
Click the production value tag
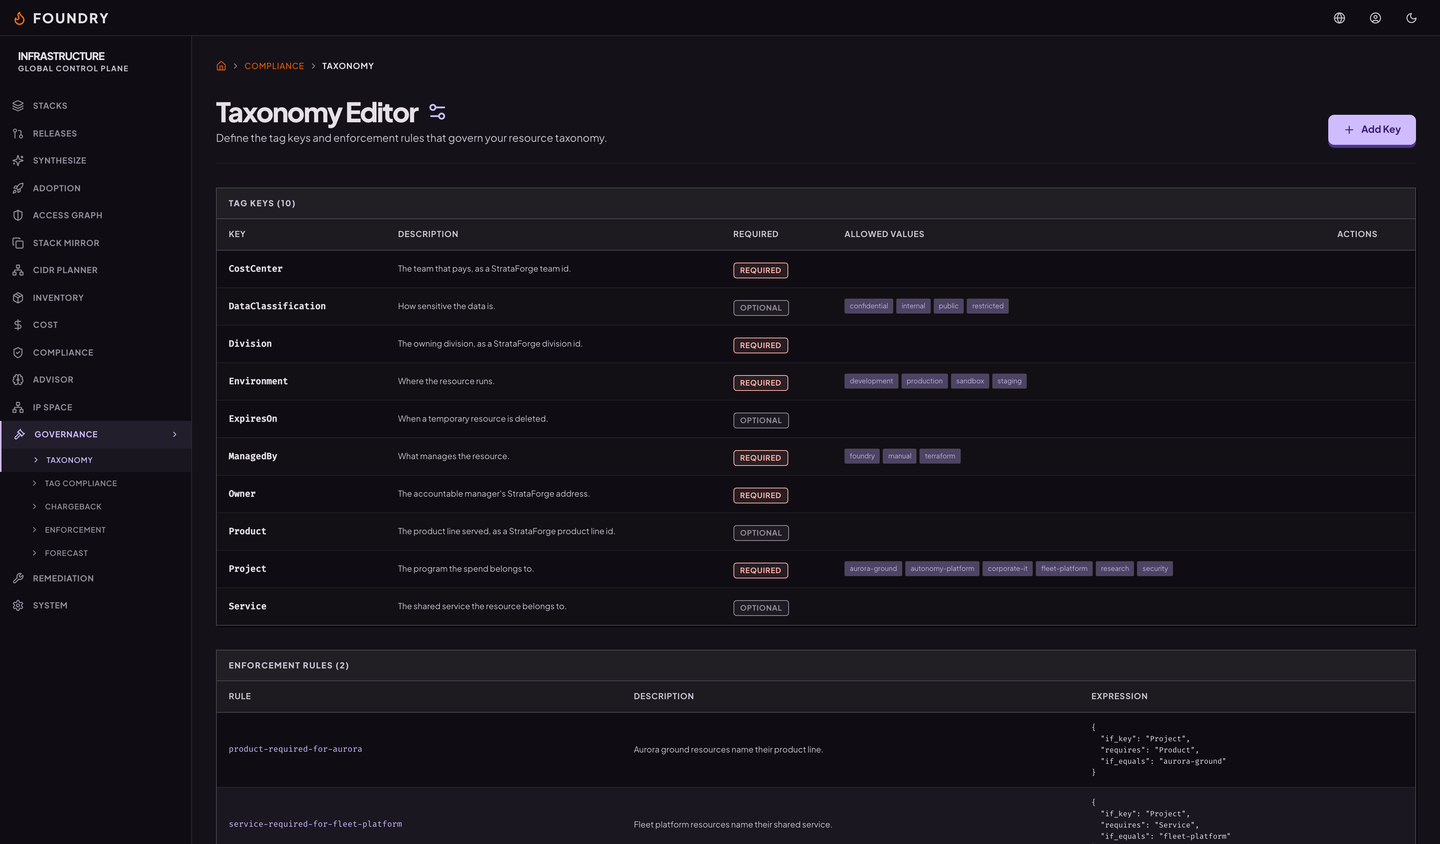(924, 381)
